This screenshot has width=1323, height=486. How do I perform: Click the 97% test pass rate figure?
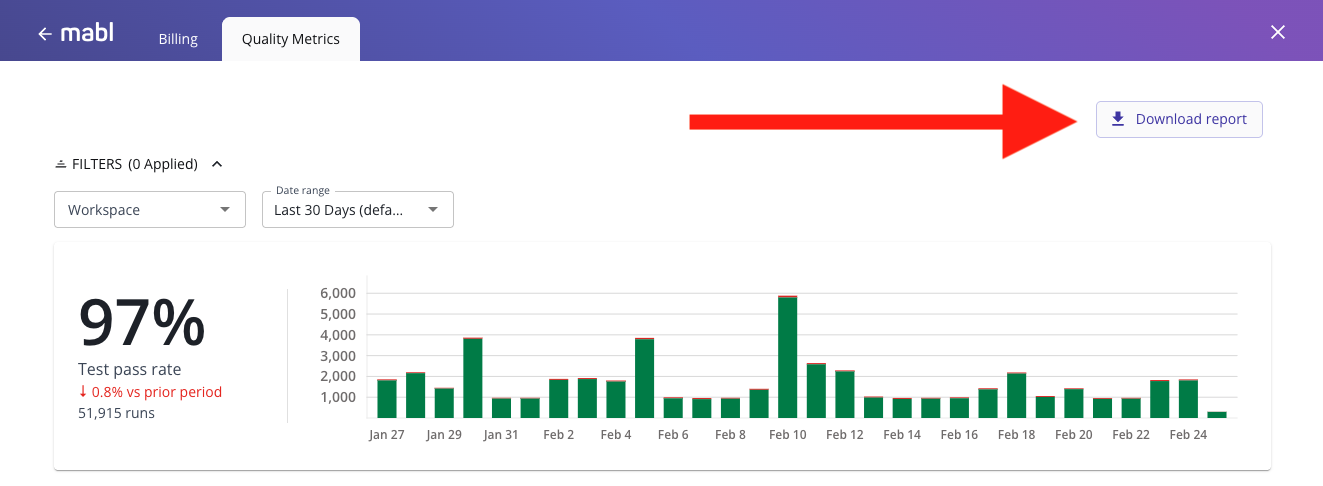142,323
